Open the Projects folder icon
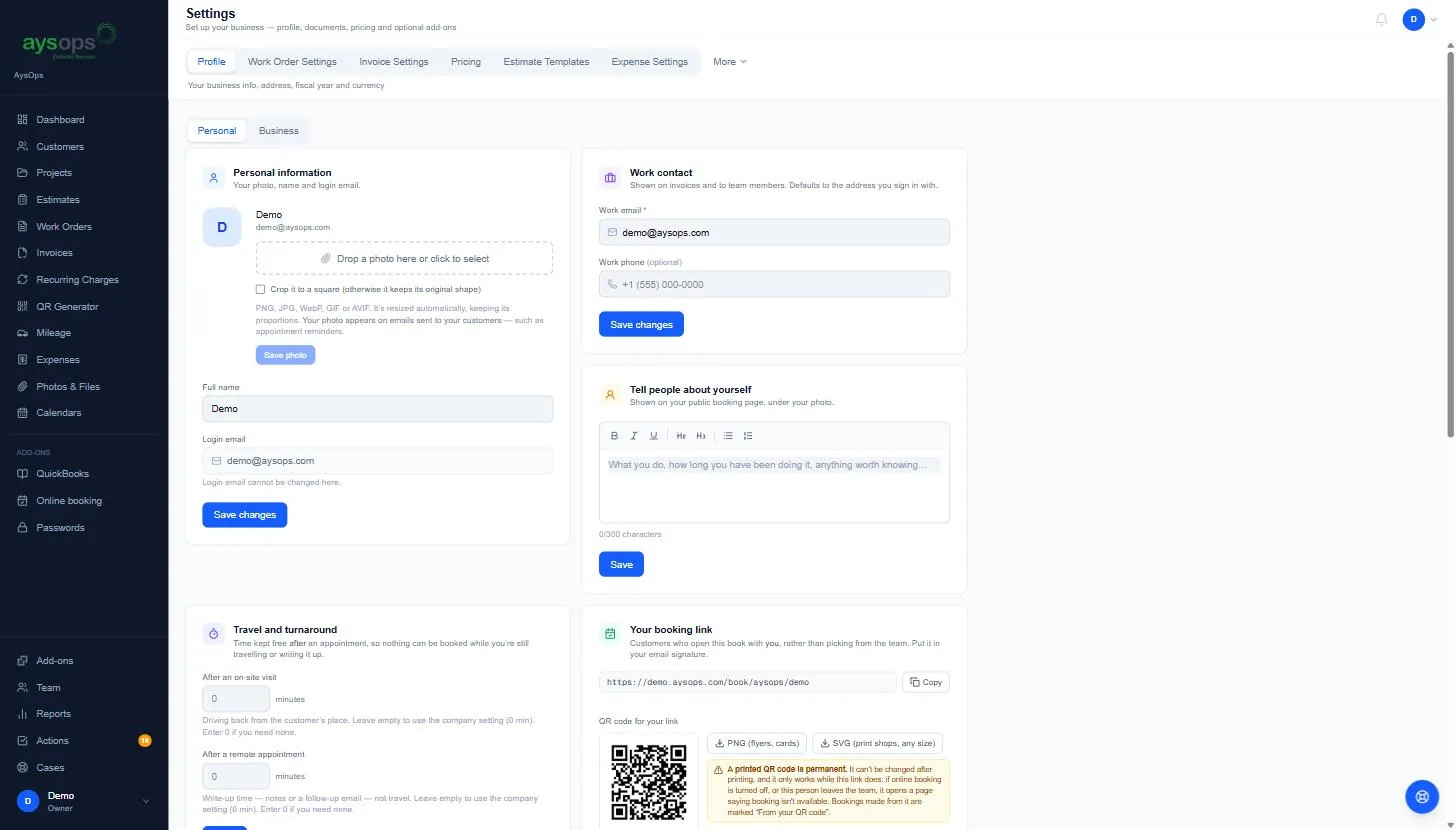Screen dimensions: 1456x830 point(23,173)
